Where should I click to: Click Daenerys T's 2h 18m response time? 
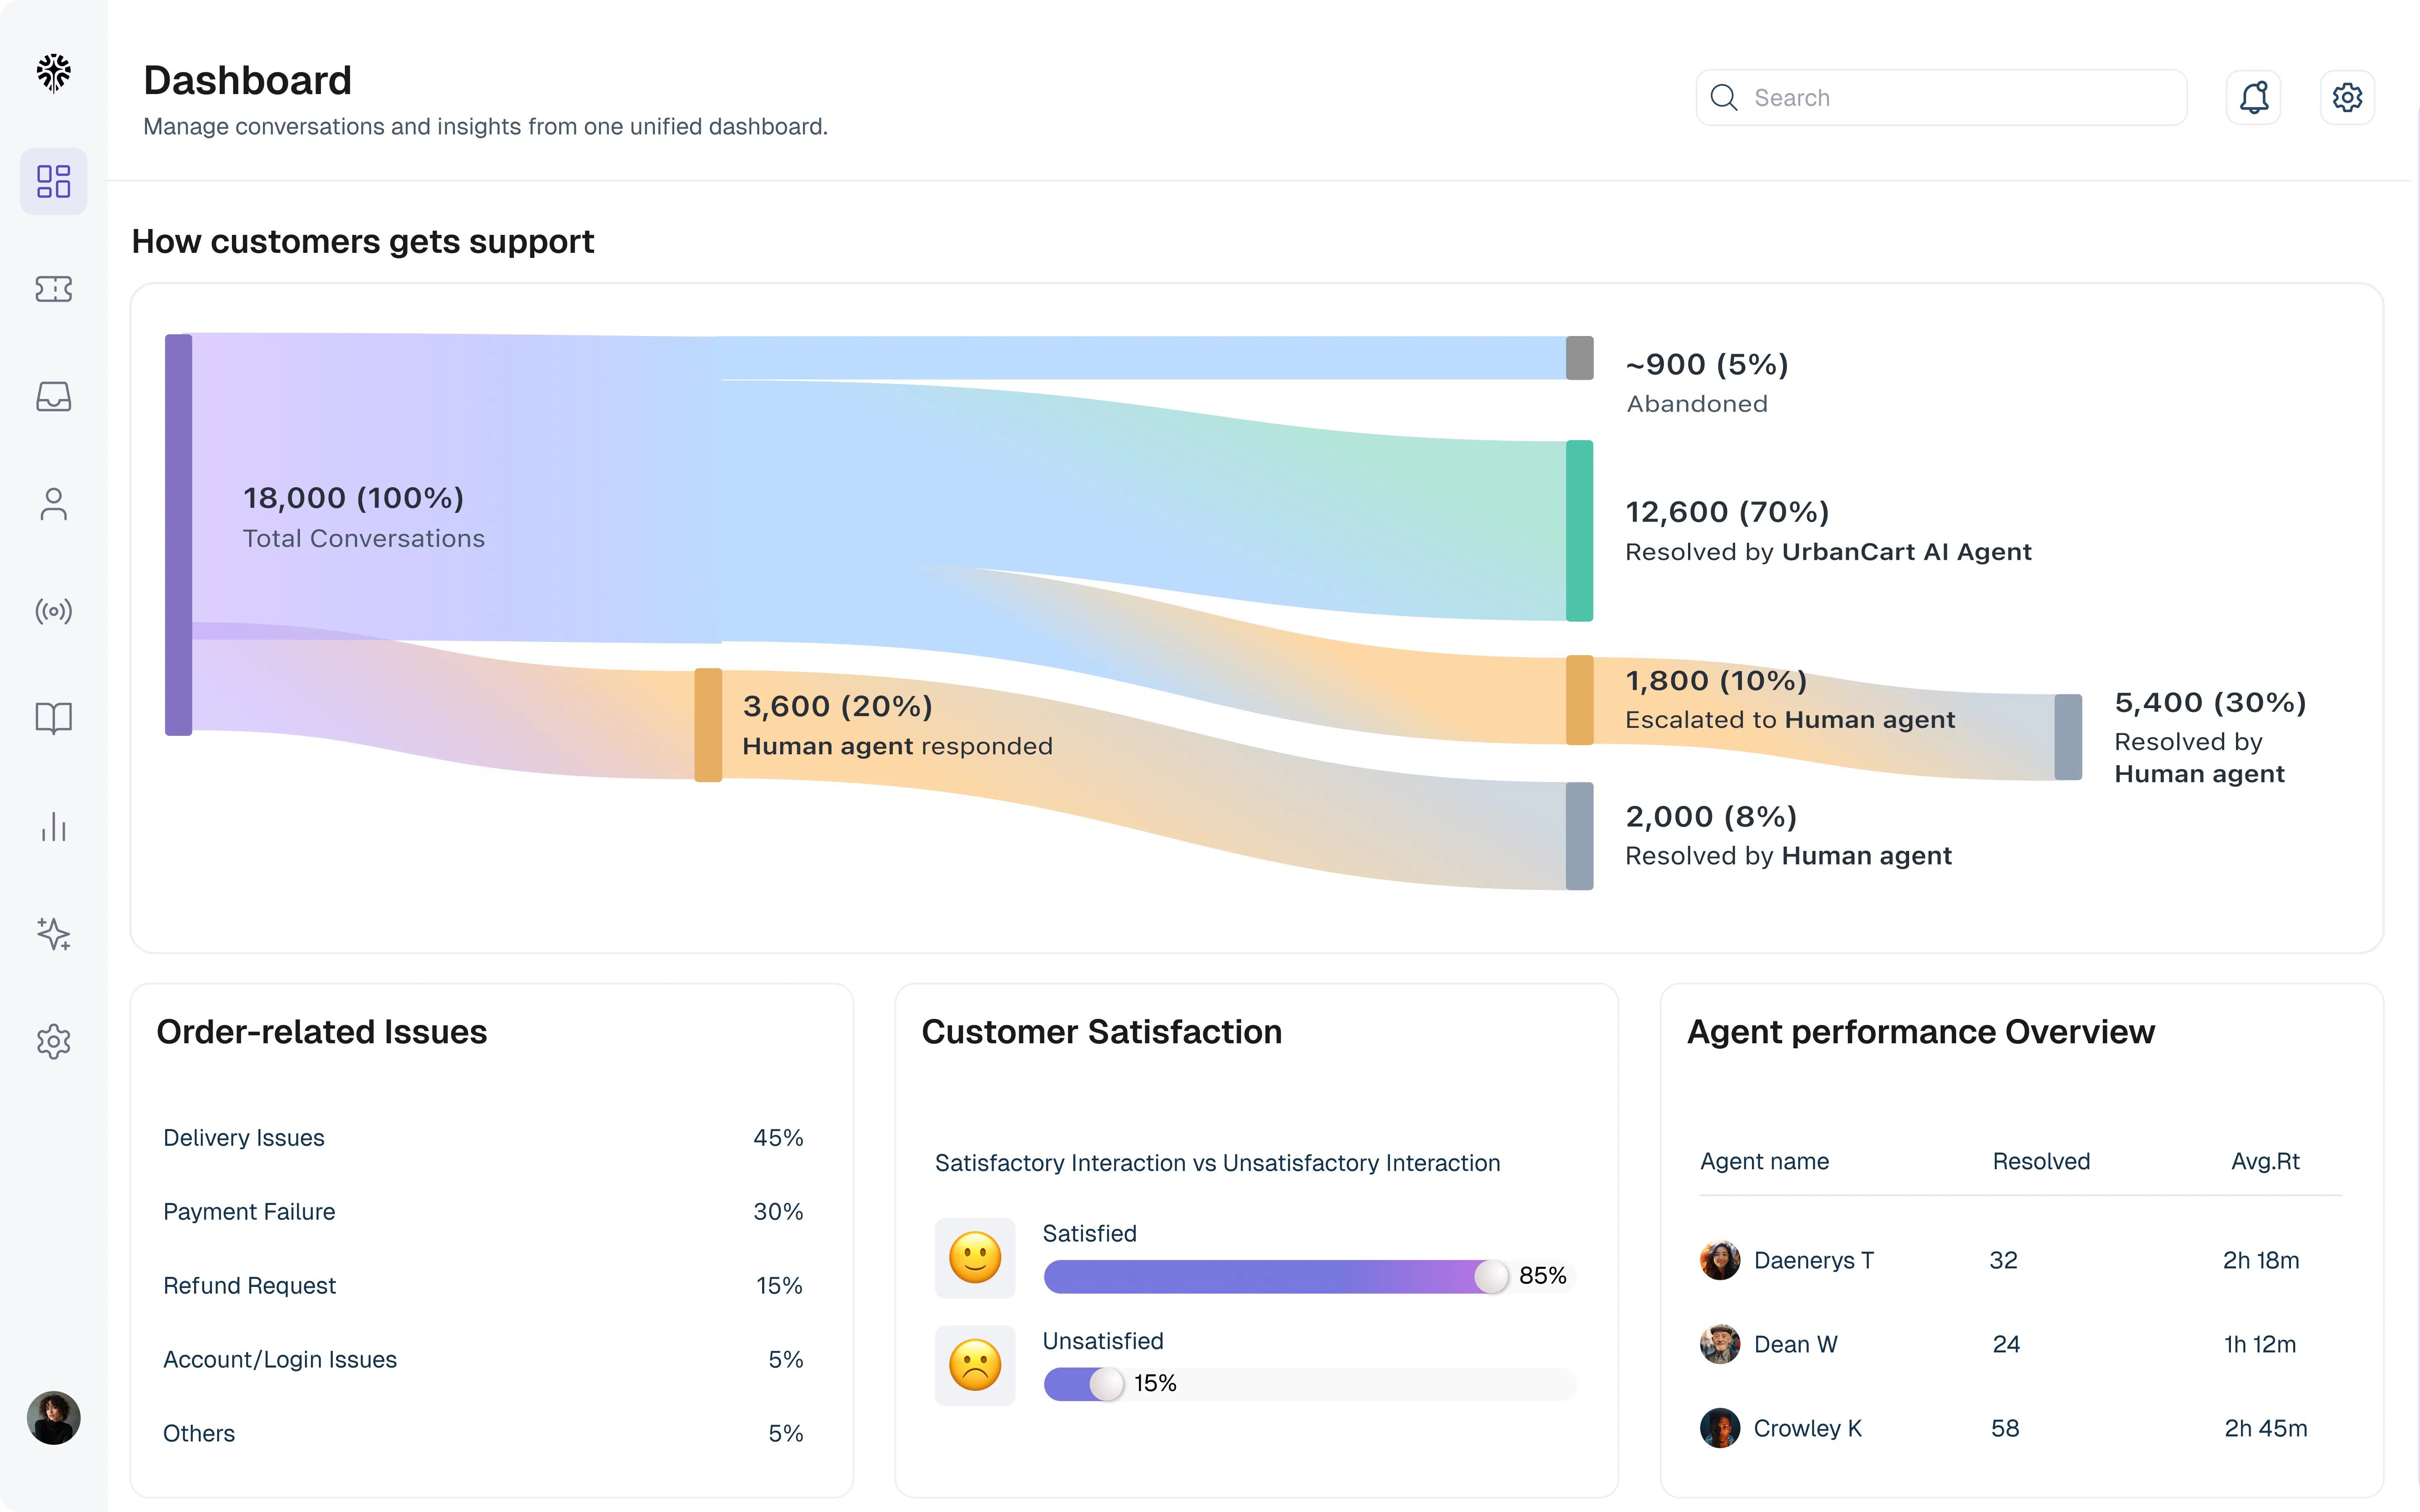tap(2261, 1260)
